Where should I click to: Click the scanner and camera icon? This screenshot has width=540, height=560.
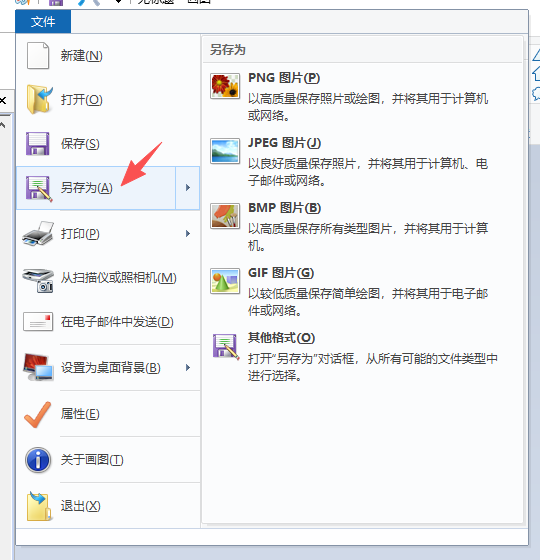(38, 280)
